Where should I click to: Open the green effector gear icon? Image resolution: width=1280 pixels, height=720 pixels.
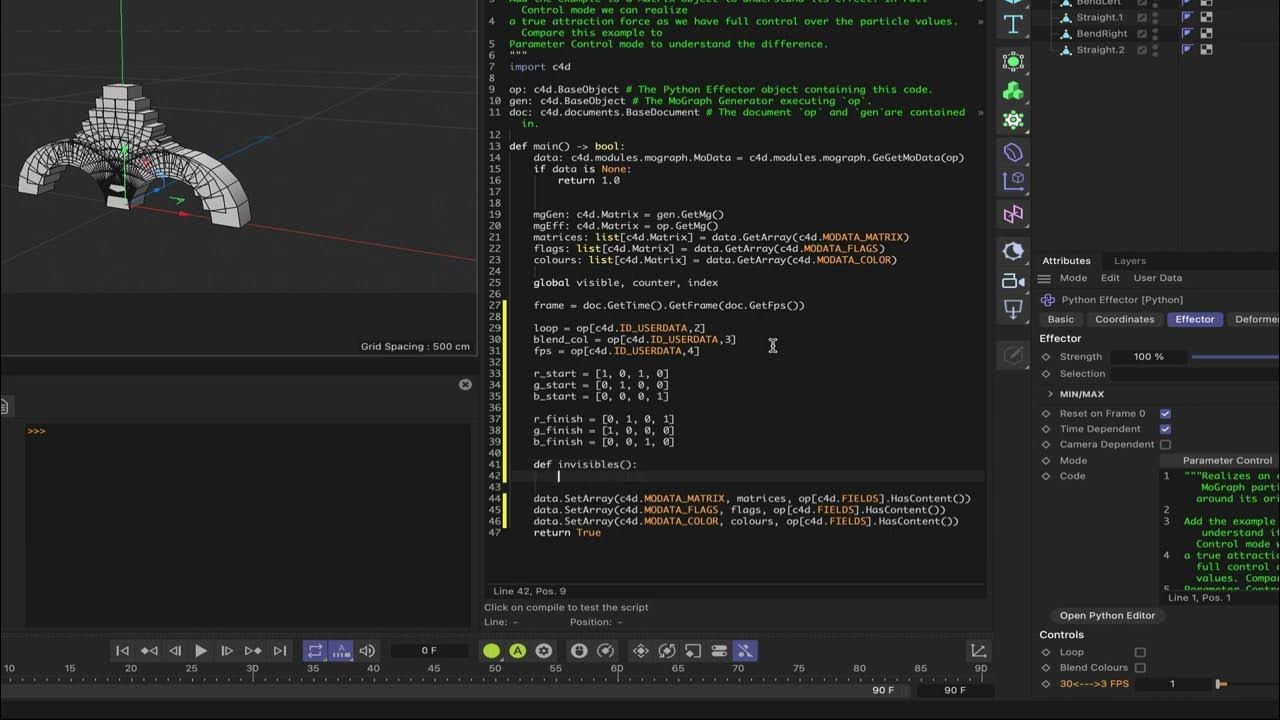1013,120
